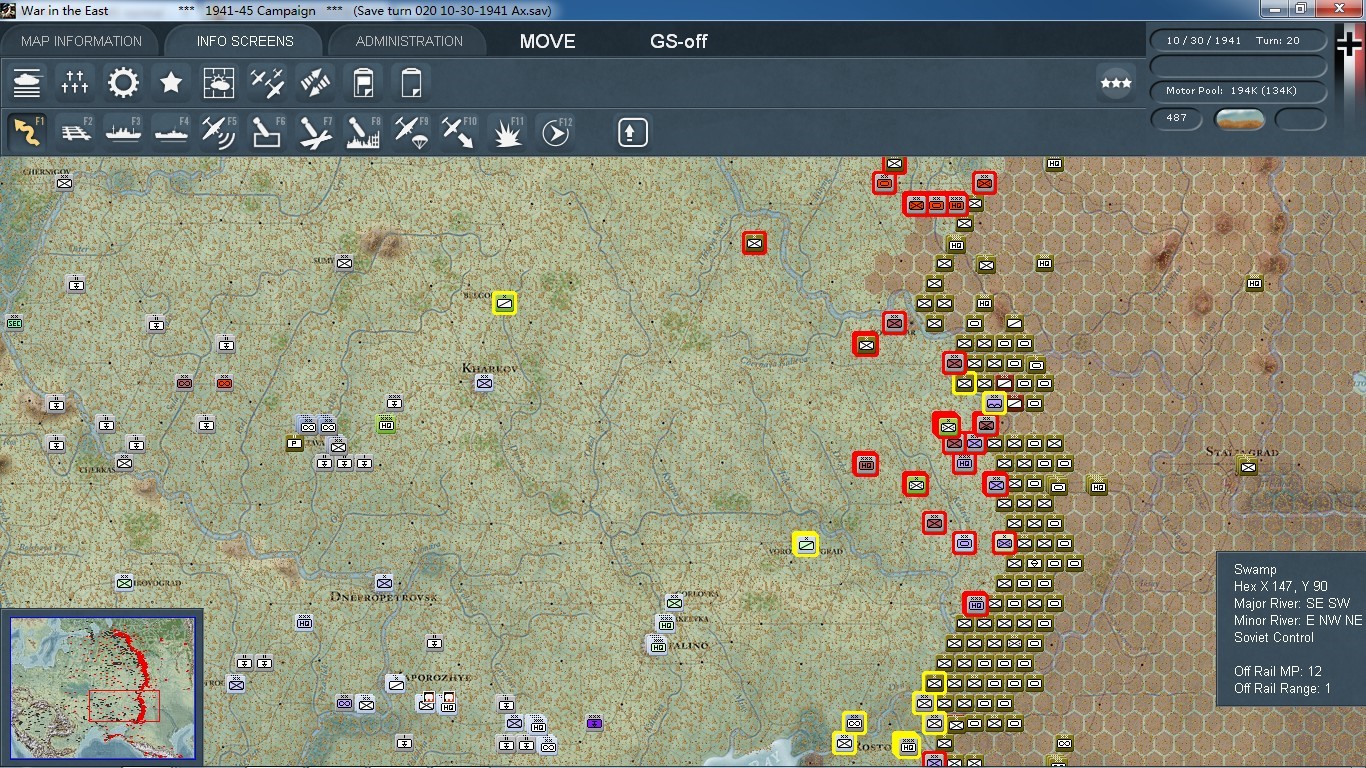The image size is (1366, 768).
Task: Open the Order of Battle tank icon
Action: (x=27, y=82)
